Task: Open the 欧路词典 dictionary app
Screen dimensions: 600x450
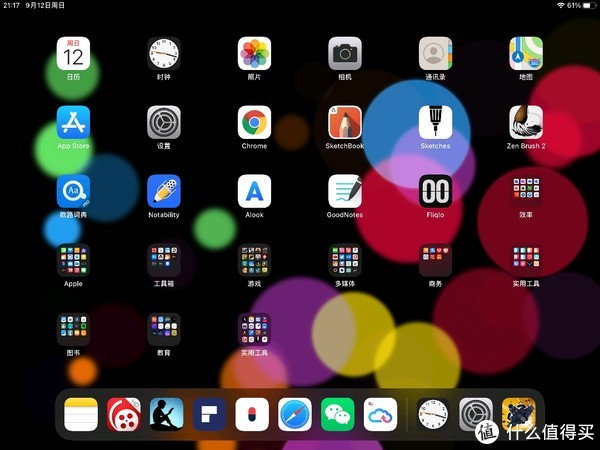Action: tap(73, 191)
